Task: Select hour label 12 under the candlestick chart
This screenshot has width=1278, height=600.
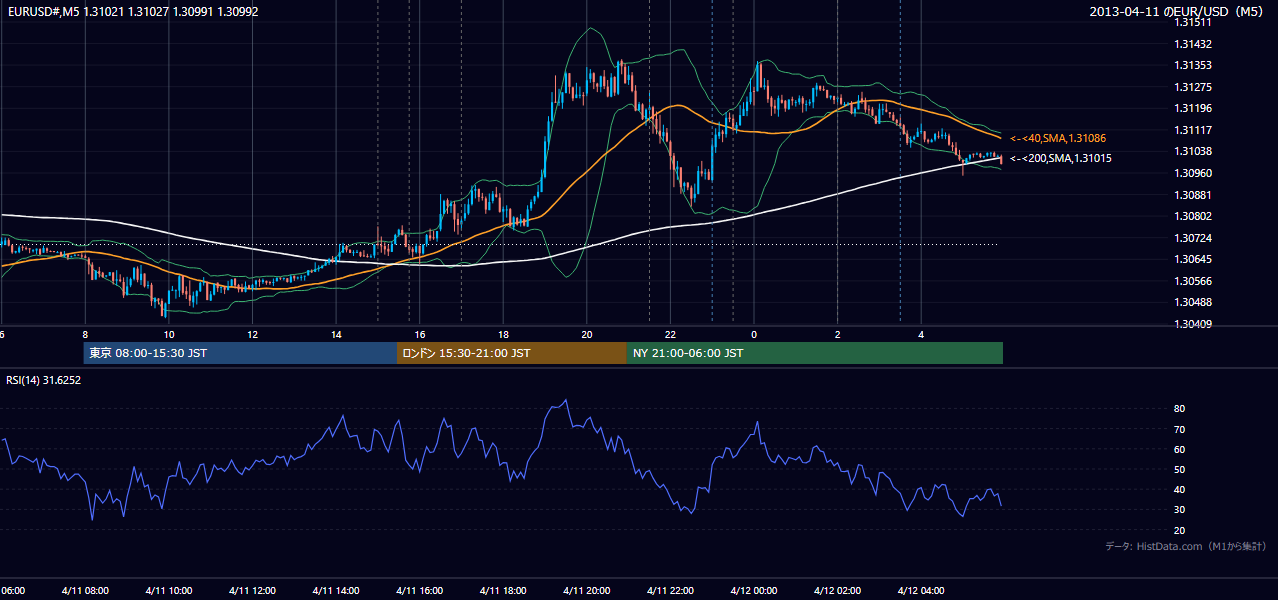Action: (x=252, y=334)
